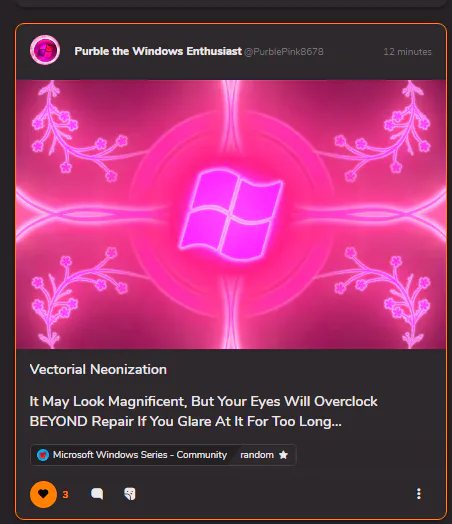Viewport: 452px width, 524px height.
Task: Click the post description about eyes overclocking
Action: pyautogui.click(x=203, y=411)
